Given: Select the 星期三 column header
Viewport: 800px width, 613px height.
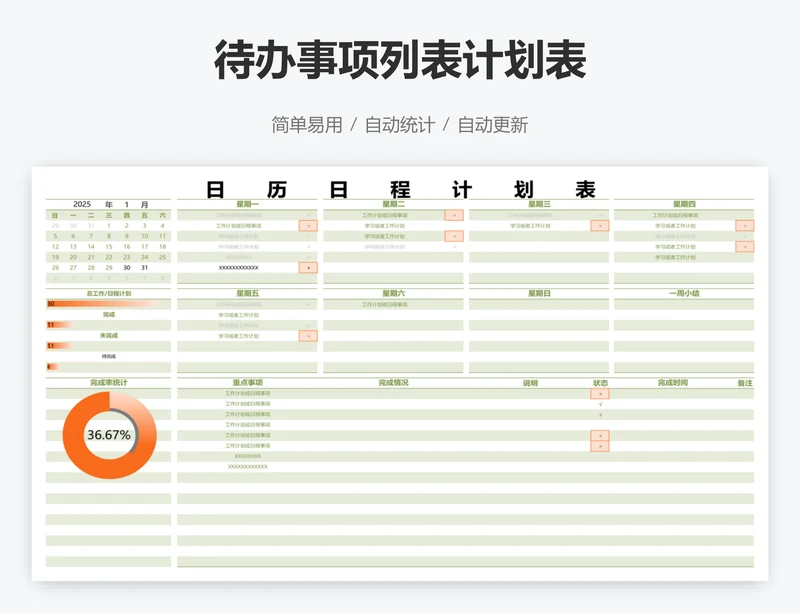Looking at the screenshot, I should [539, 204].
